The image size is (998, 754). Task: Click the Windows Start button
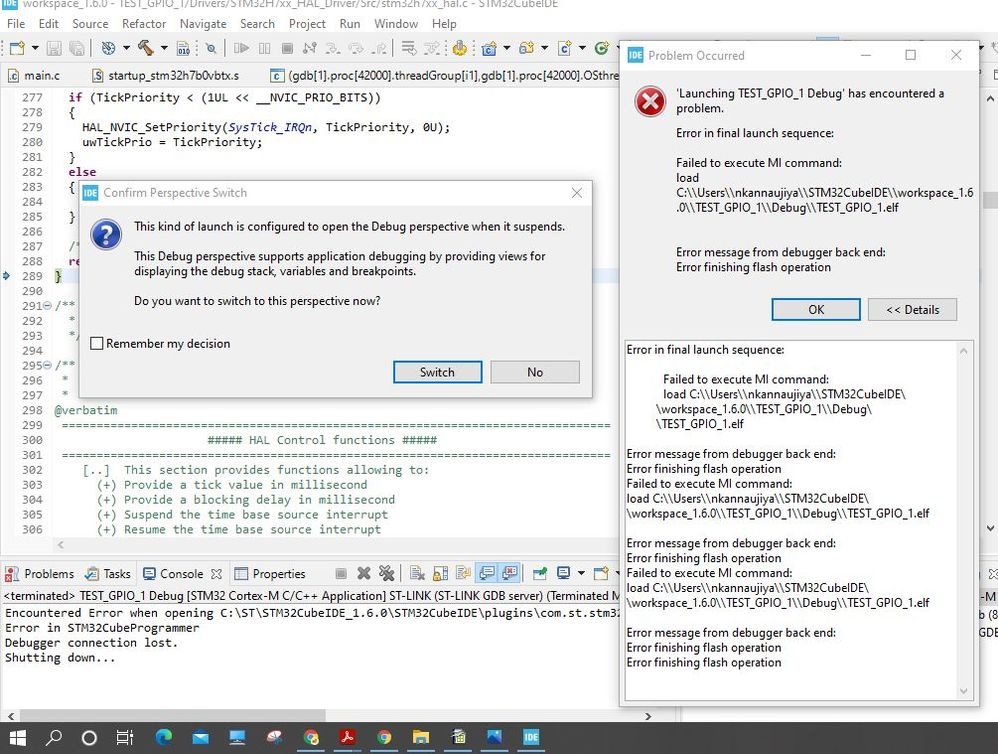click(18, 737)
